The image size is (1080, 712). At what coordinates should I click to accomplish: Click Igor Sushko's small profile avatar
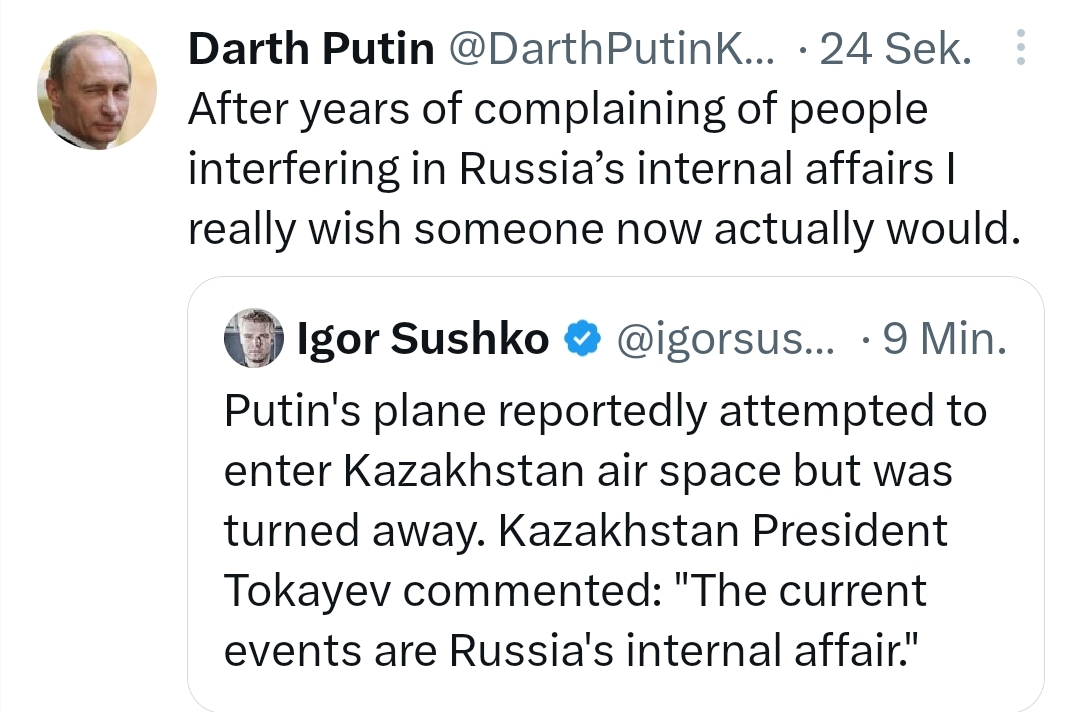(255, 338)
